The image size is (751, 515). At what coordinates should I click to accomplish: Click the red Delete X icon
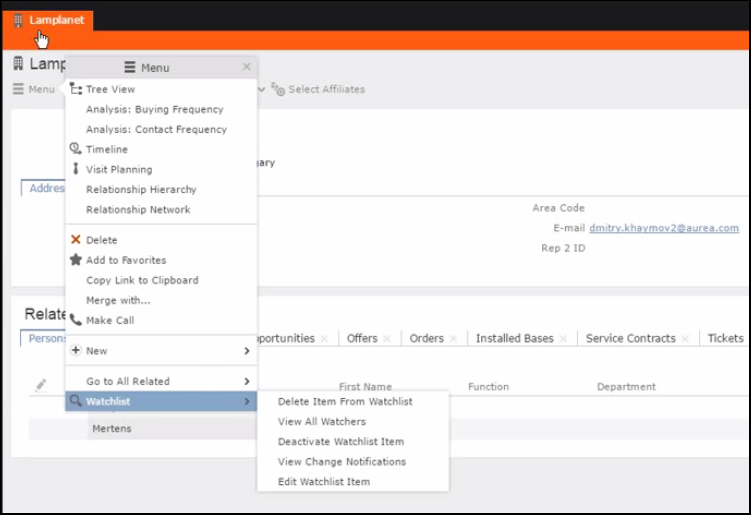click(x=76, y=240)
